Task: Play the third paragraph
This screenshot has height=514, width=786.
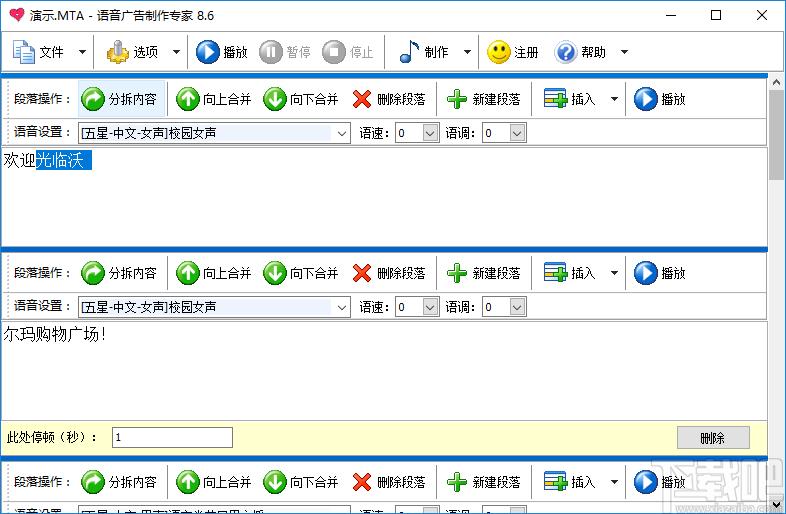Action: [x=660, y=482]
